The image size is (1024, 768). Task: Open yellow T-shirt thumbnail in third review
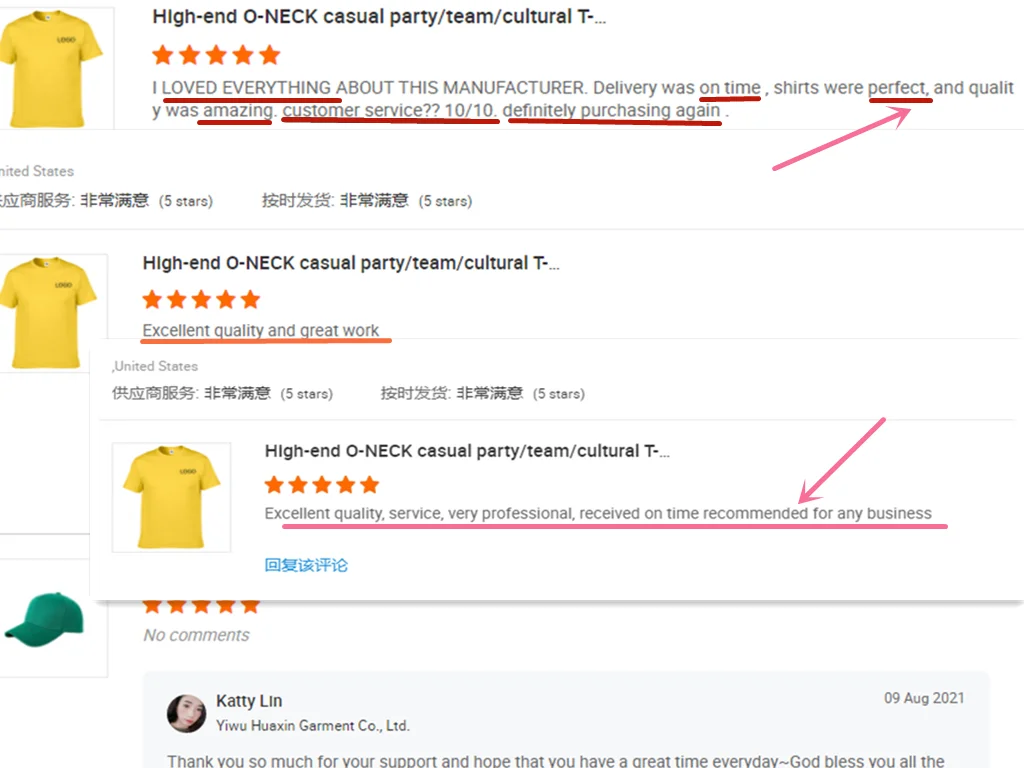[x=171, y=497]
